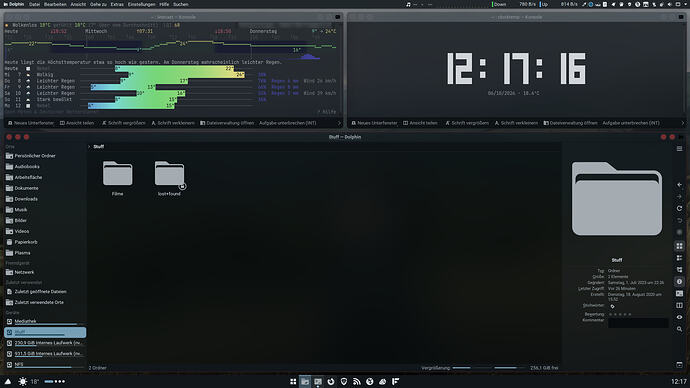Click Dateiverwaltung öffnen in right Konsole
Image resolution: width=690 pixels, height=388 pixels.
point(570,123)
